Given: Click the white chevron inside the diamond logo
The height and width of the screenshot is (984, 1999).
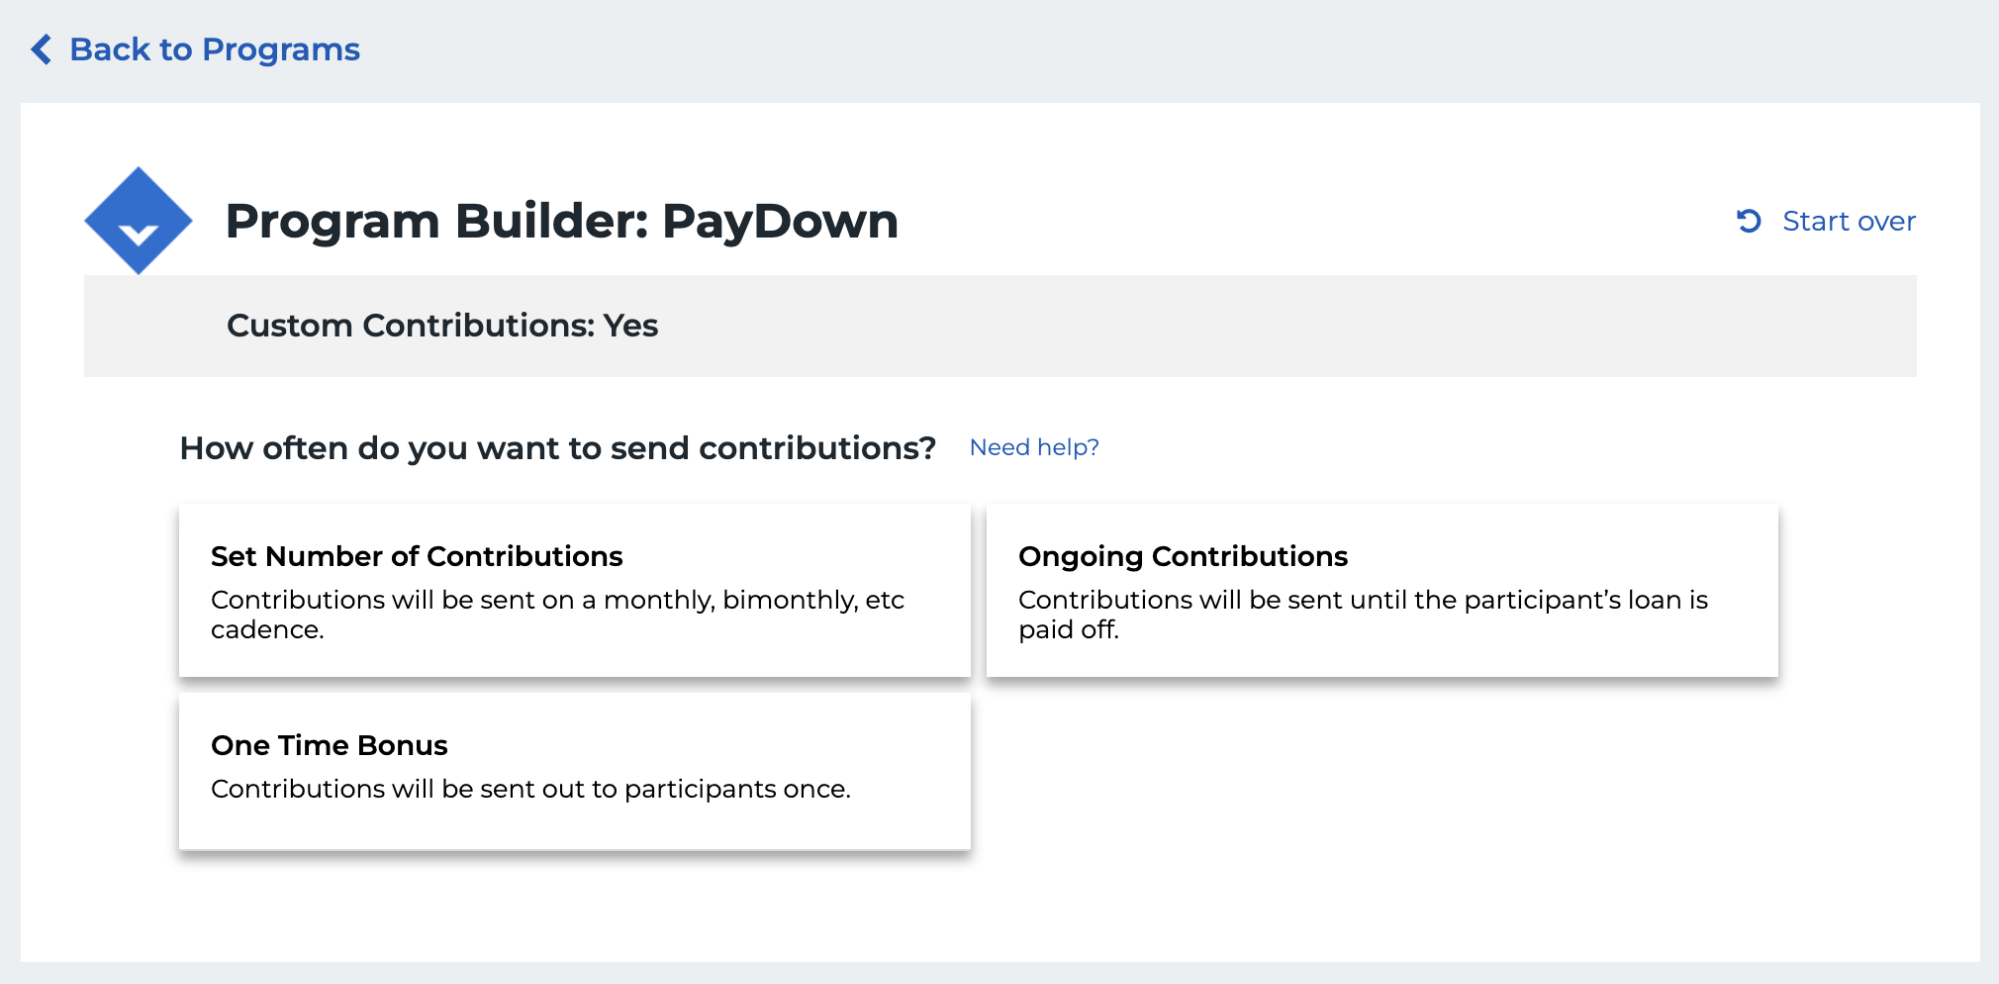Looking at the screenshot, I should coord(138,235).
